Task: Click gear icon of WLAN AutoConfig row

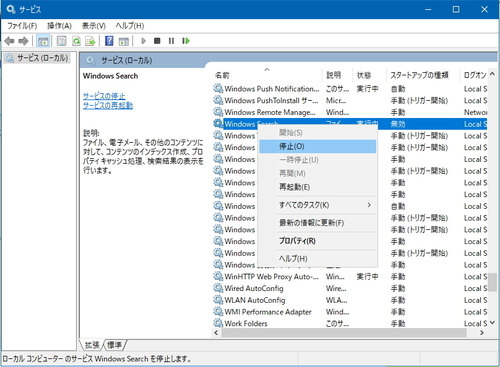Action: 218,300
